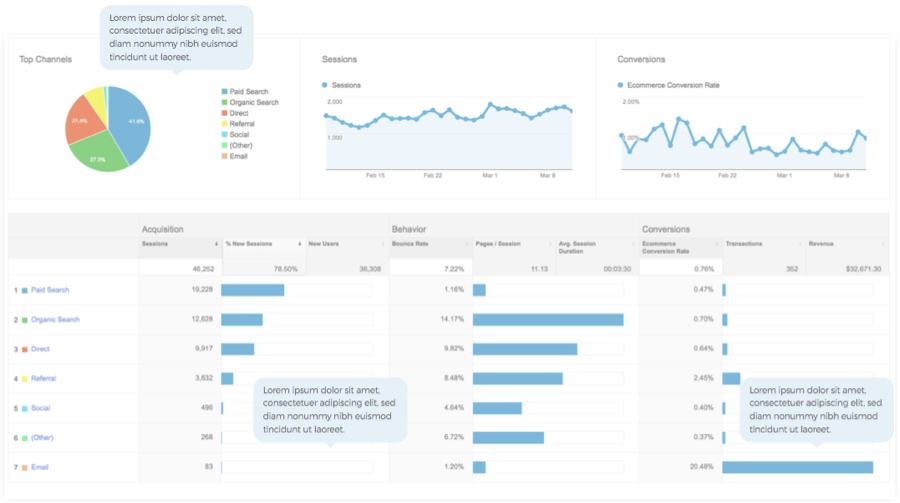Click the Sessions panel title
900x503 pixels.
pos(339,59)
